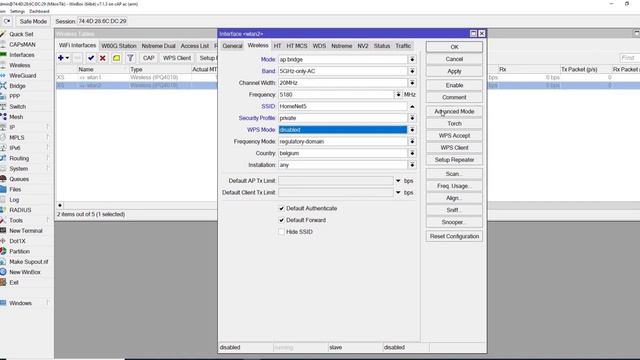Image resolution: width=640 pixels, height=360 pixels.
Task: Expand the Default AP Tx Limit arrow
Action: pyautogui.click(x=398, y=181)
